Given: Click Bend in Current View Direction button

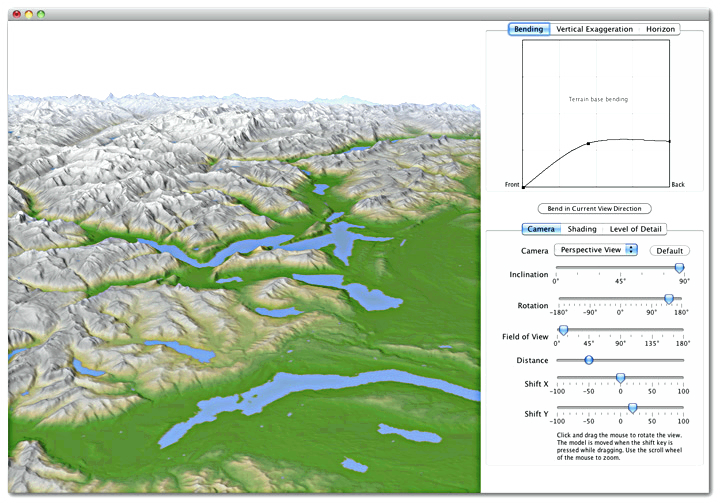Looking at the screenshot, I should point(594,209).
